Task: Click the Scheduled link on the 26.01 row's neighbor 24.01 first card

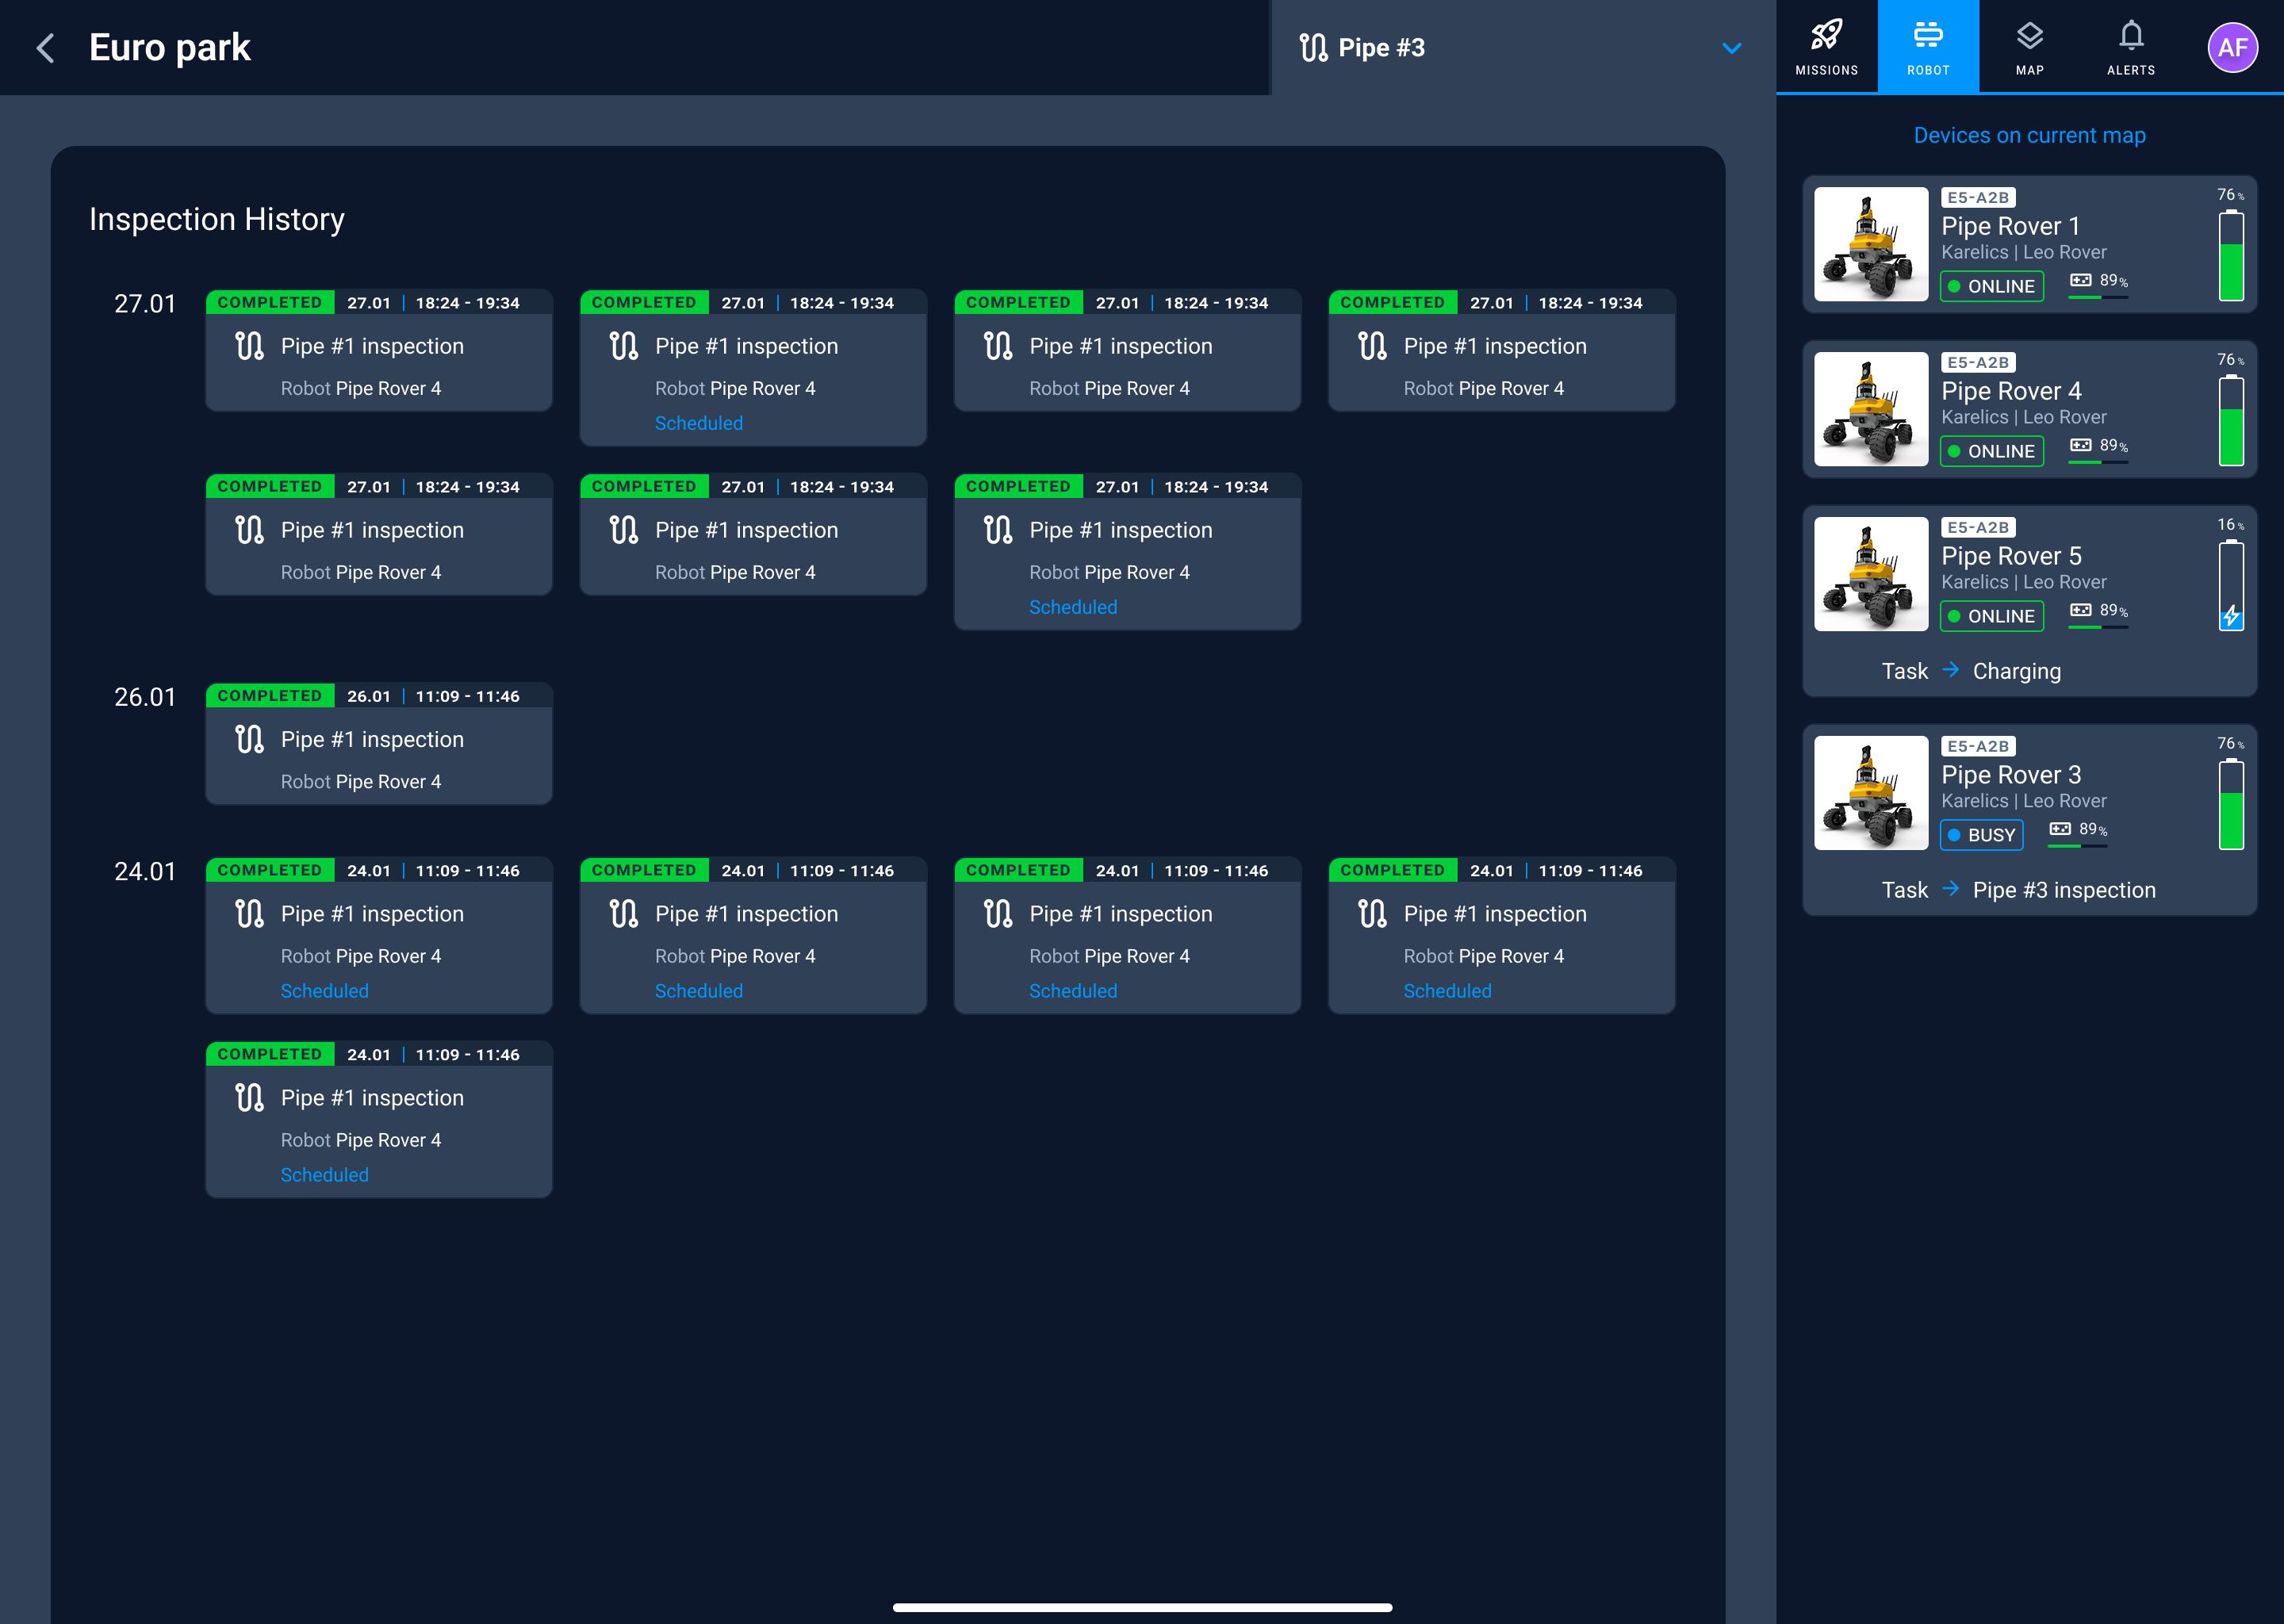Action: (324, 991)
